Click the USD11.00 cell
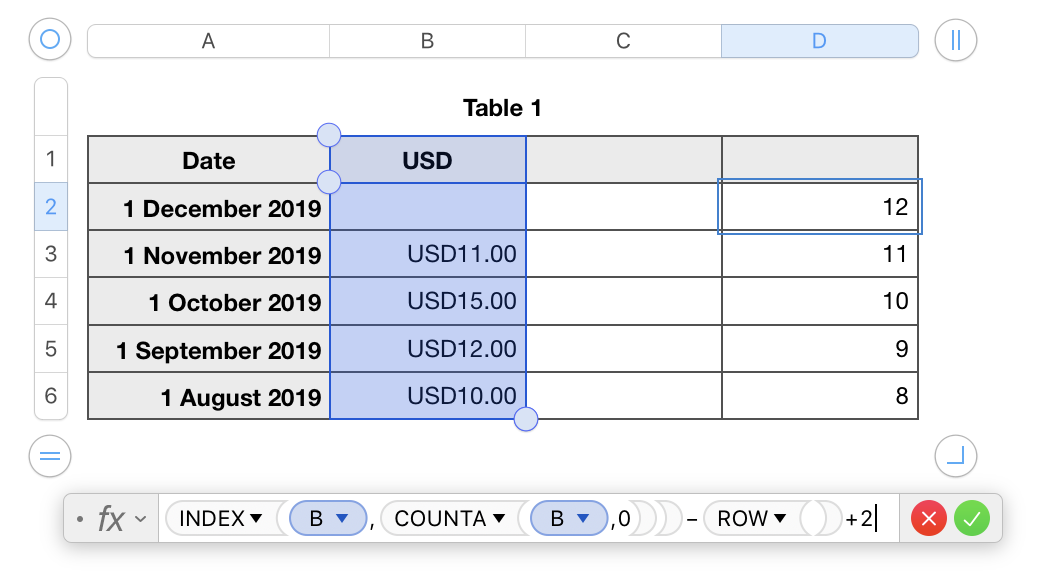1060x580 pixels. click(428, 254)
